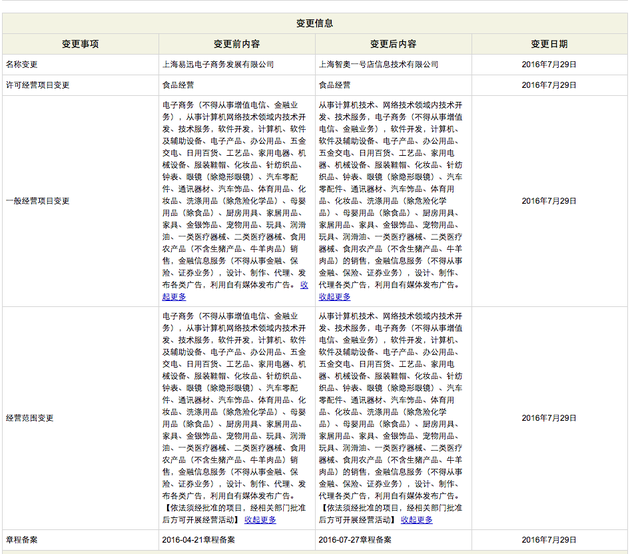Viewport: 630px width, 554px height.
Task: Select 上海易迅电子商务发展有限公司 cell
Action: (218, 65)
